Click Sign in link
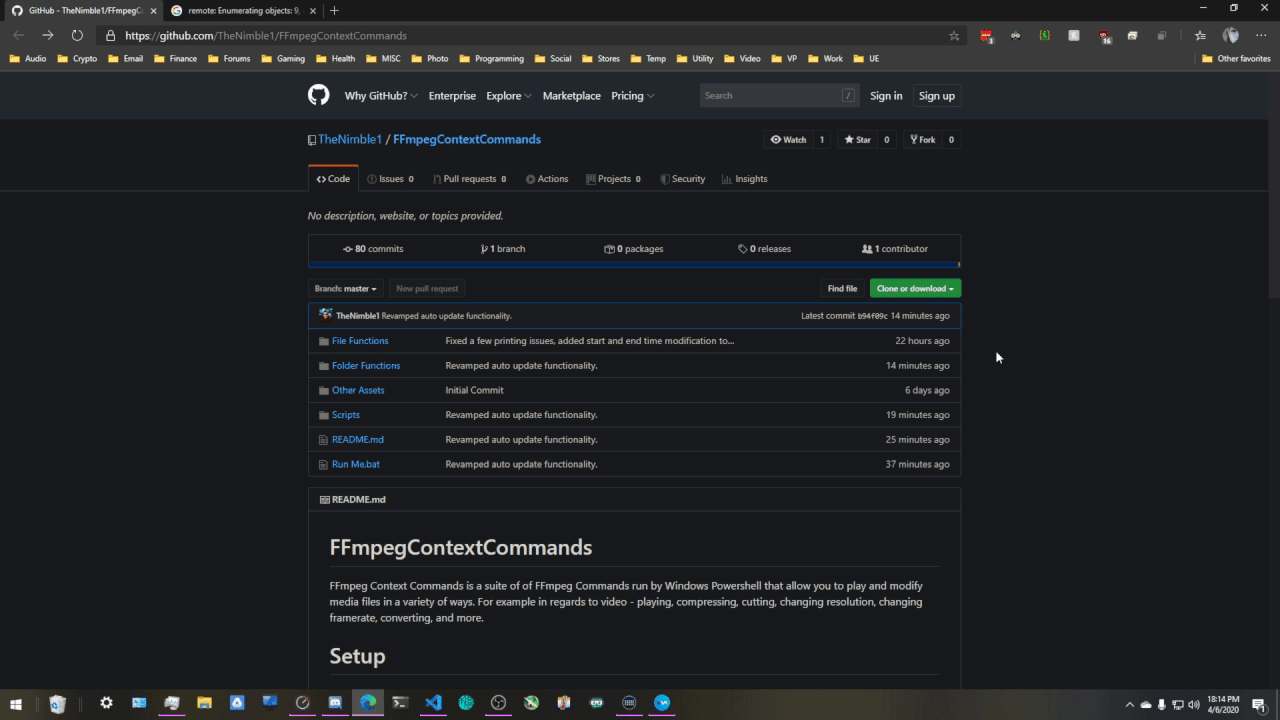 point(886,96)
